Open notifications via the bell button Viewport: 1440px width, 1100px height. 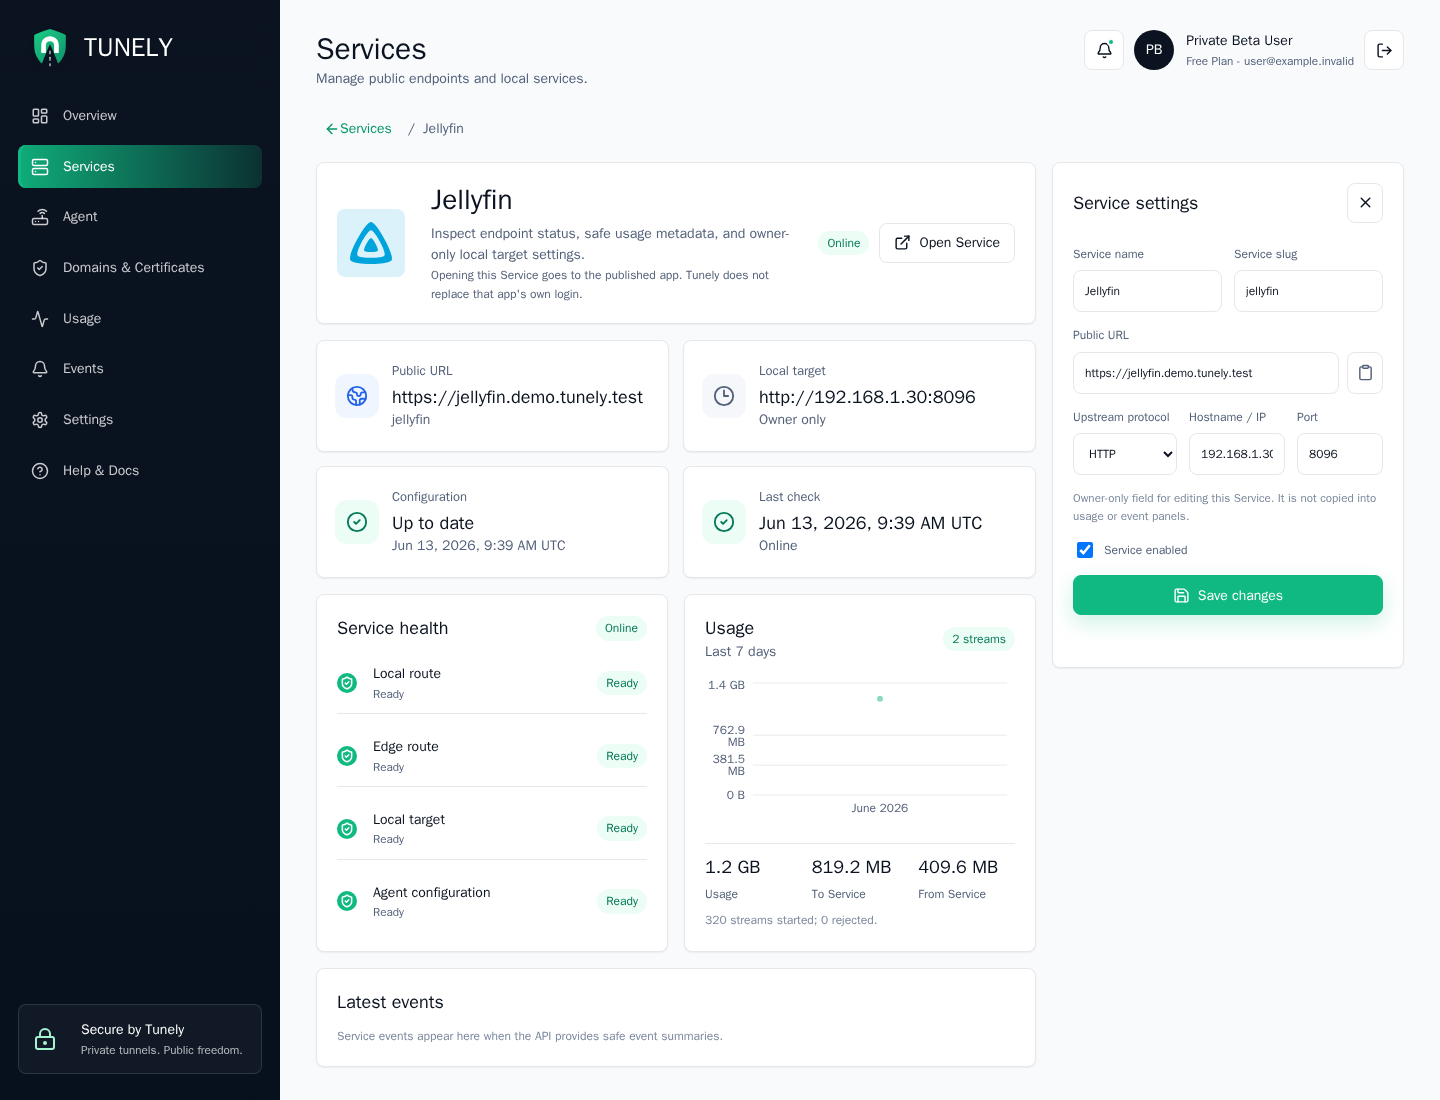tap(1104, 50)
